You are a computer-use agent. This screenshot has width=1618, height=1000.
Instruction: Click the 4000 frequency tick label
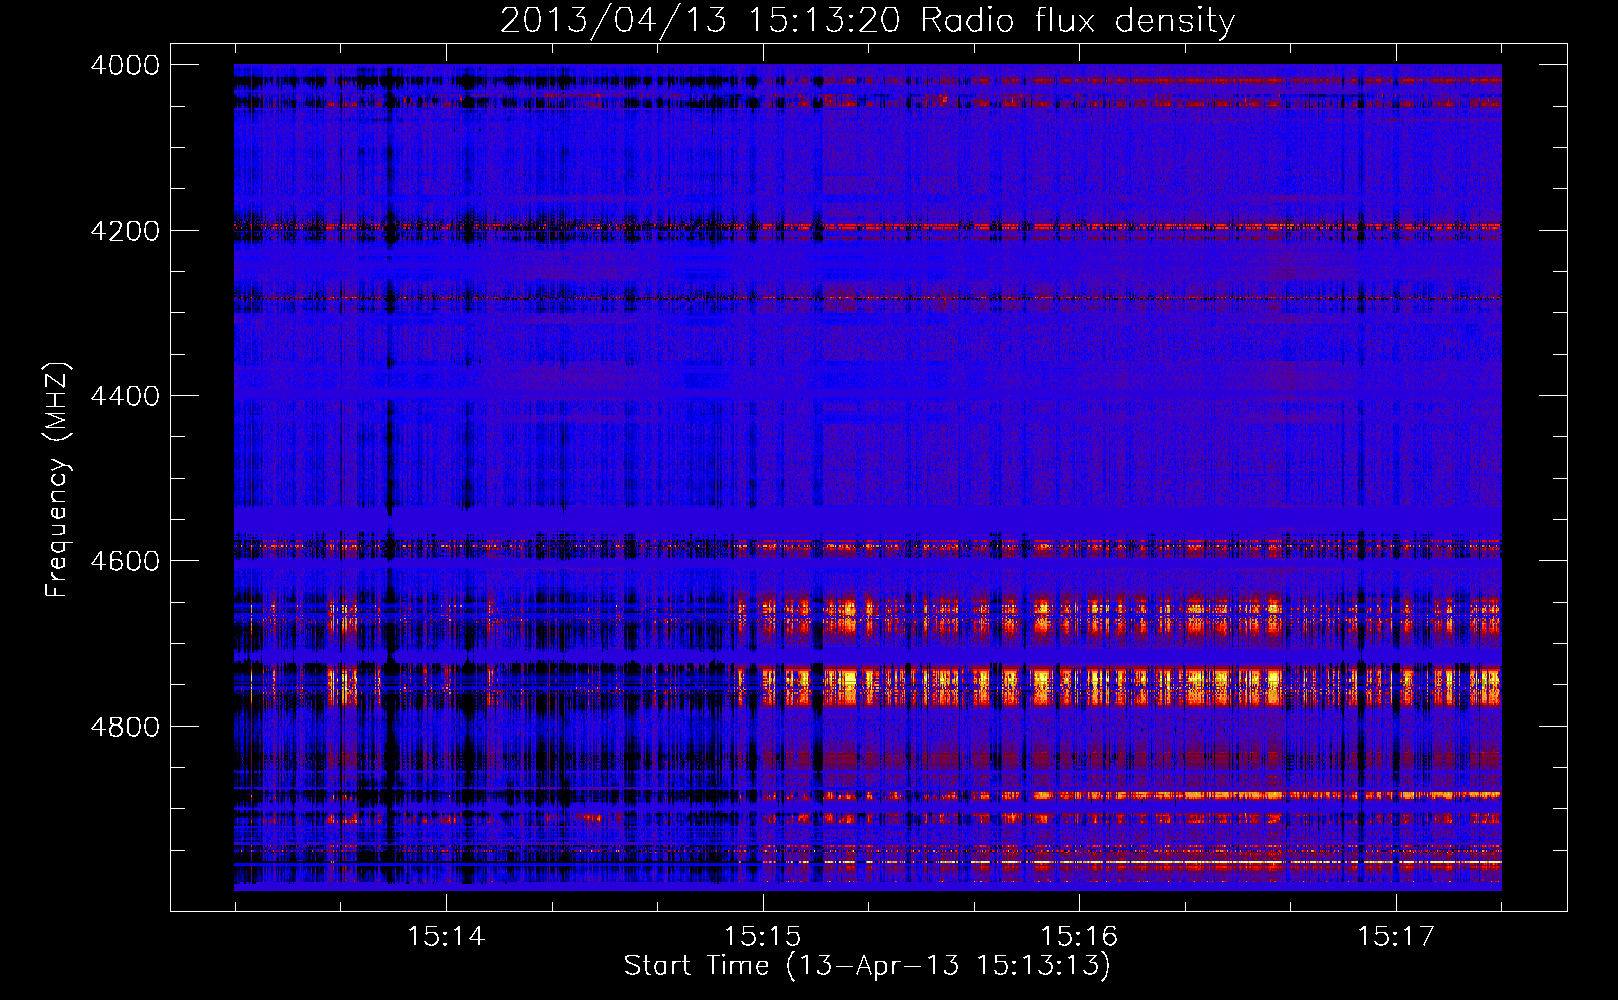[125, 65]
